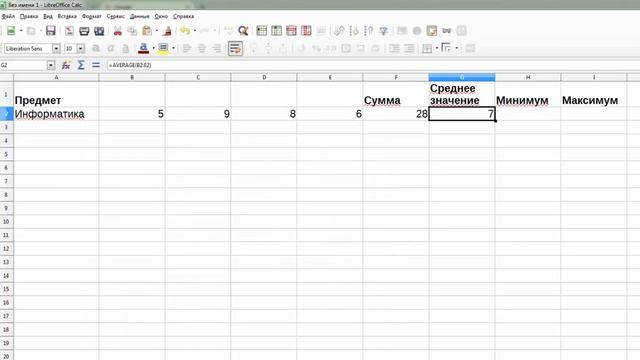This screenshot has width=640, height=360.
Task: Expand New document dropdown arrow
Action: pos(21,31)
